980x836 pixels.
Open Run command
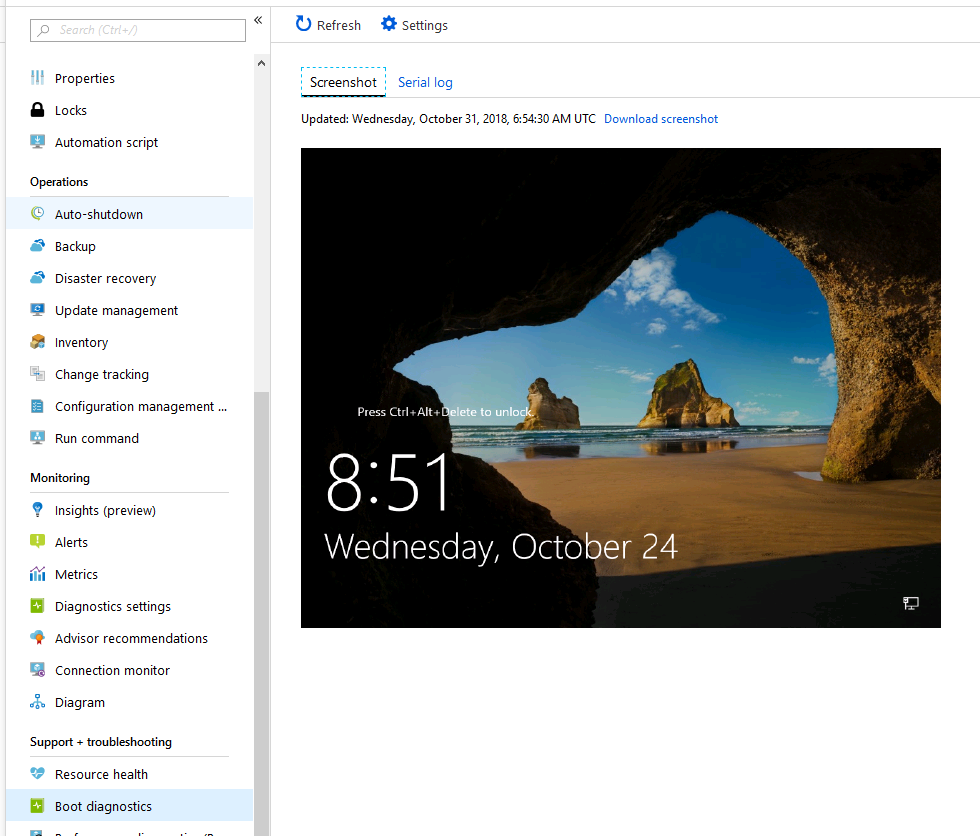pos(94,438)
